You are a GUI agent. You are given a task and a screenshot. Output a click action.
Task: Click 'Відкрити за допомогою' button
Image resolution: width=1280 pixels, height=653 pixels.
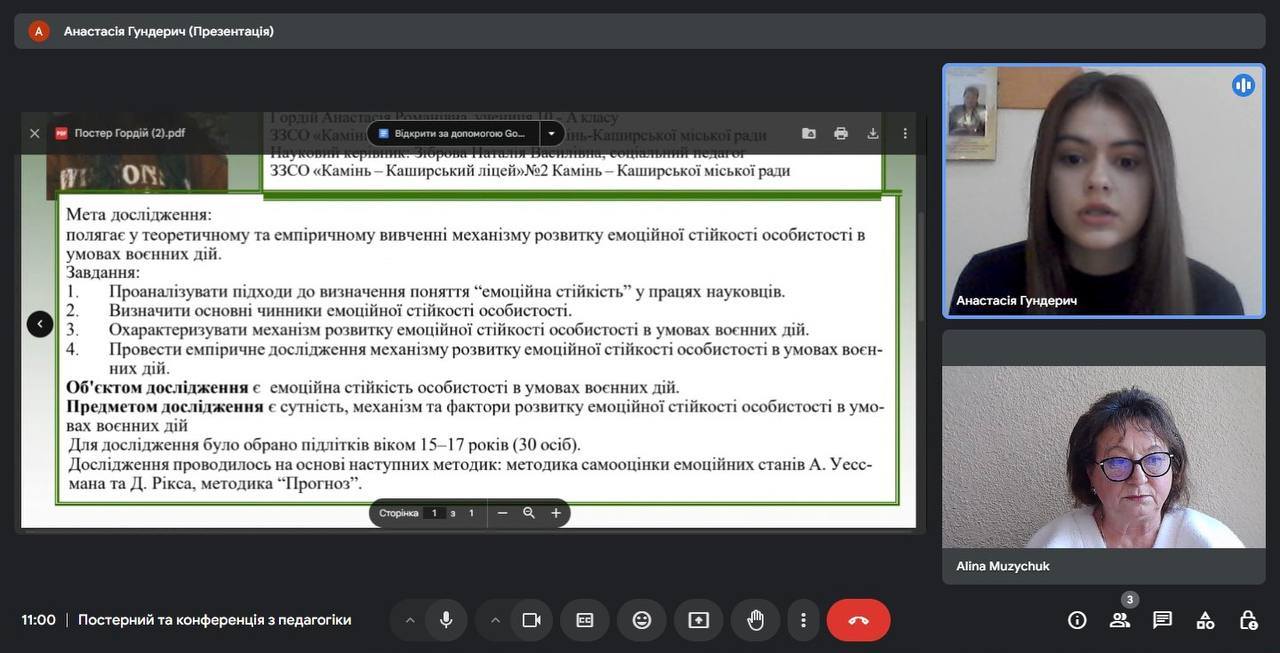pyautogui.click(x=453, y=133)
